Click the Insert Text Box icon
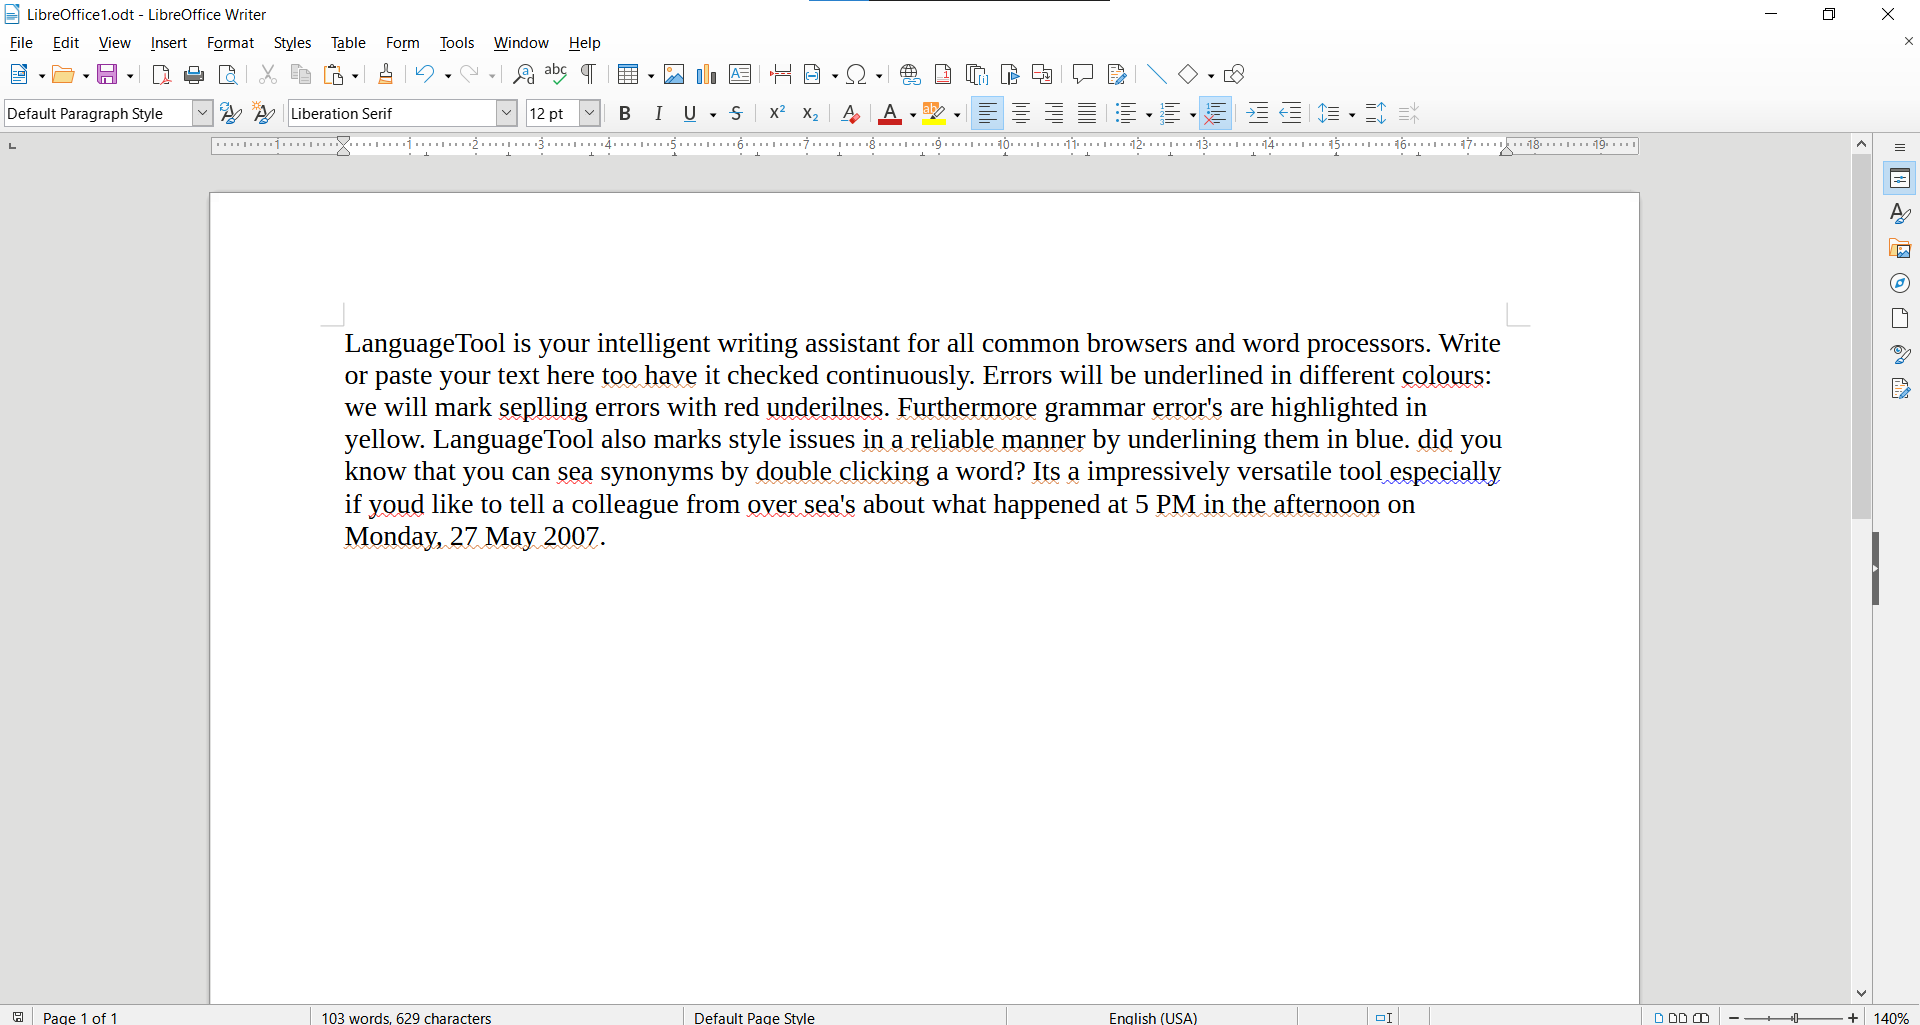This screenshot has width=1920, height=1025. (x=740, y=75)
